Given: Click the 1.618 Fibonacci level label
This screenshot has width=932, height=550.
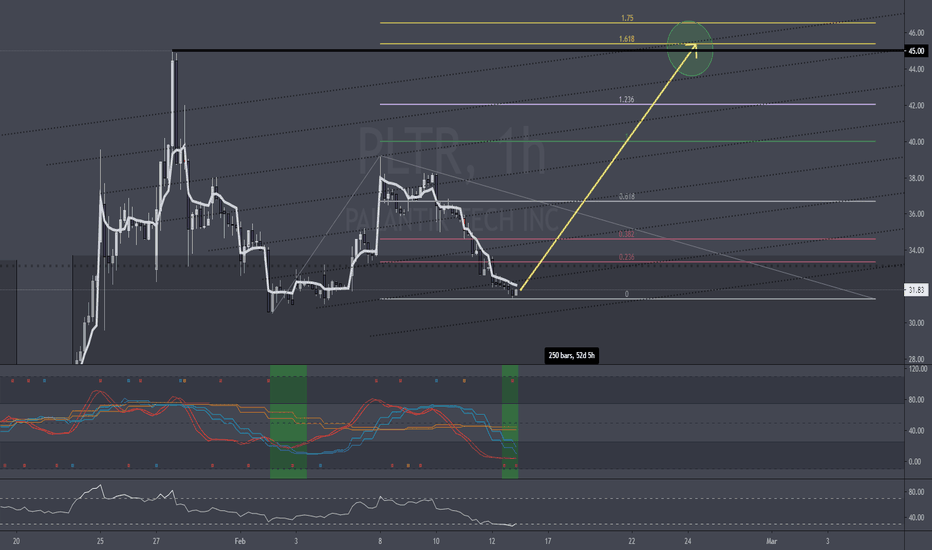Looking at the screenshot, I should [626, 39].
